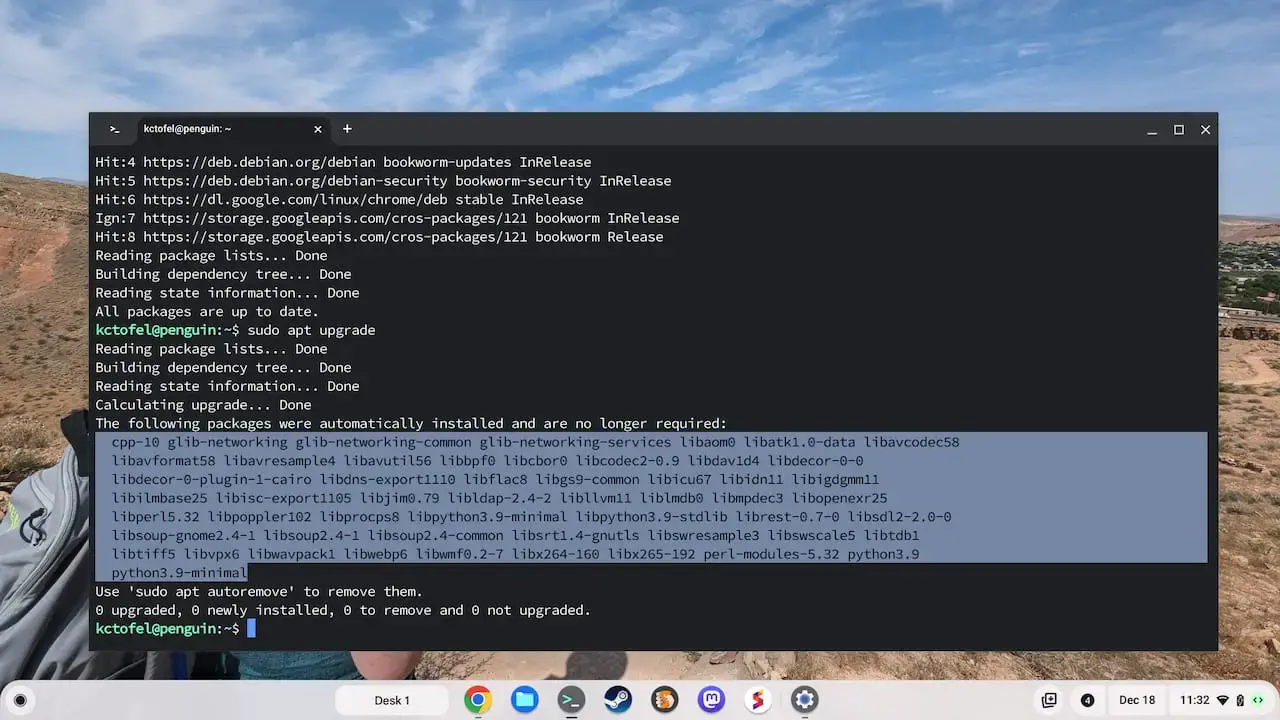Open Steam from the shelf
The width and height of the screenshot is (1280, 720).
coord(618,700)
